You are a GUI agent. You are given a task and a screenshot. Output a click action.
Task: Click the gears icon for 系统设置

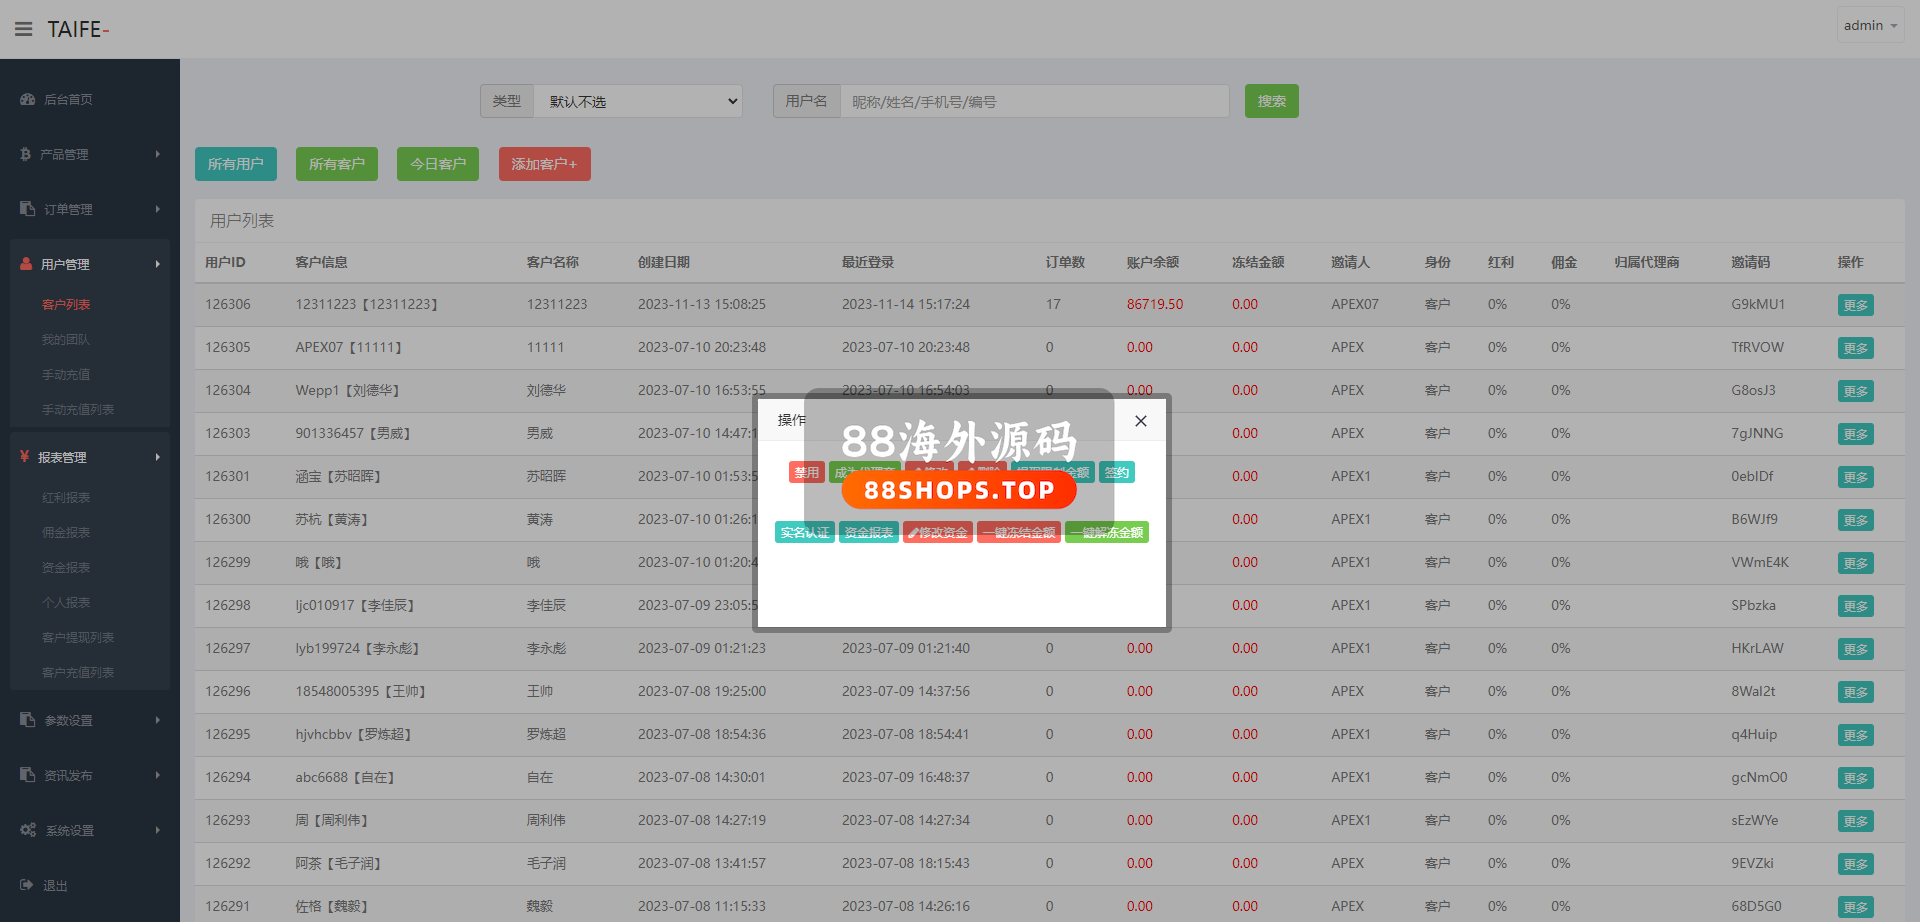[x=27, y=830]
